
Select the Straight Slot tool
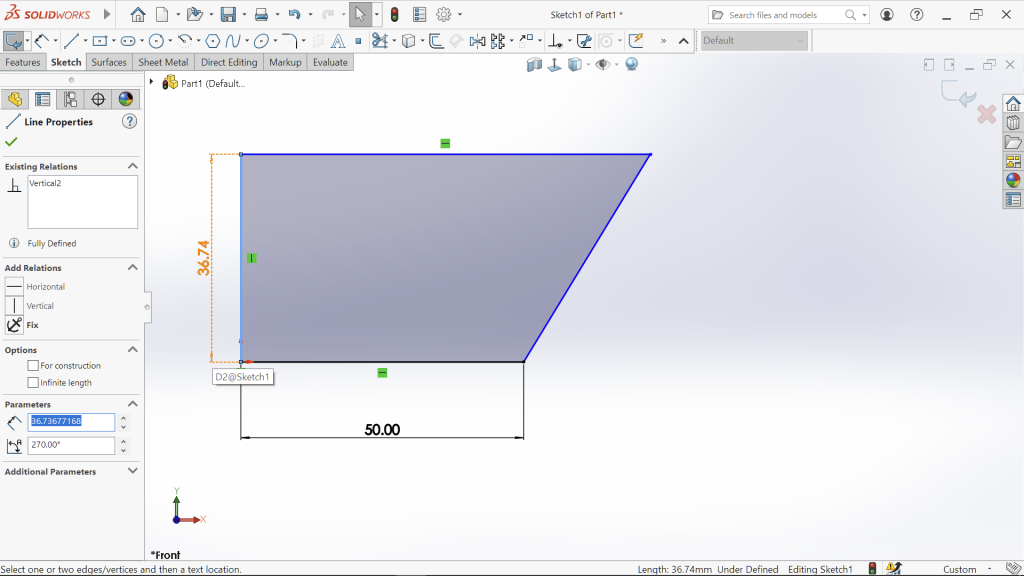(x=128, y=41)
